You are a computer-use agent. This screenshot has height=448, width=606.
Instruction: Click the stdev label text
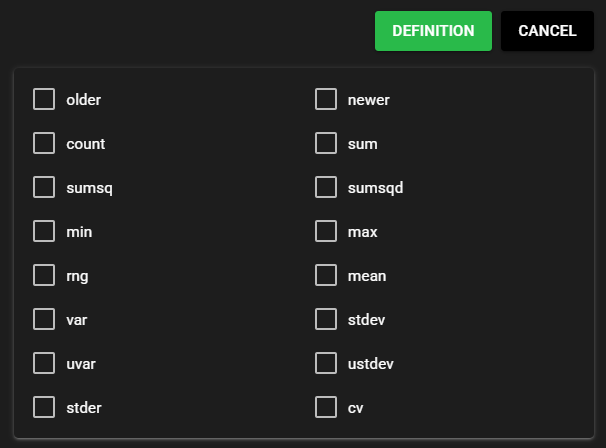(x=366, y=320)
